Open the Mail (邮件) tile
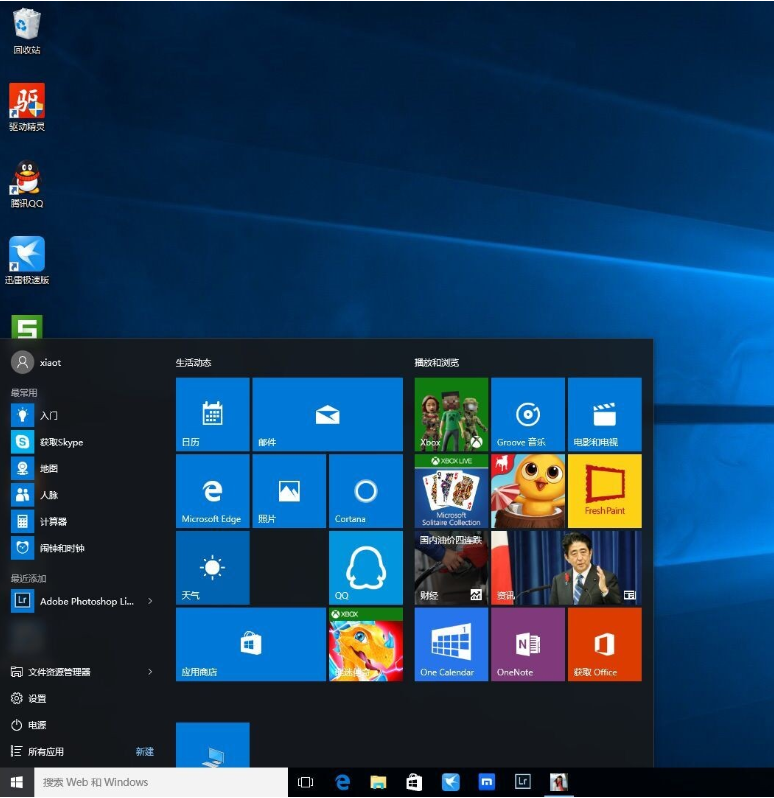This screenshot has width=774, height=798. tap(327, 414)
